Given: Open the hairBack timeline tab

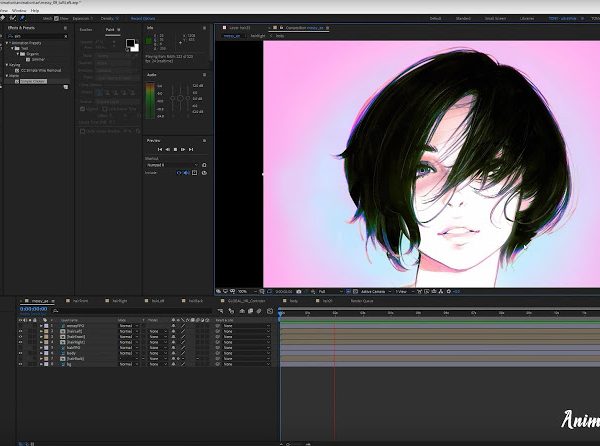Looking at the screenshot, I should tap(196, 301).
